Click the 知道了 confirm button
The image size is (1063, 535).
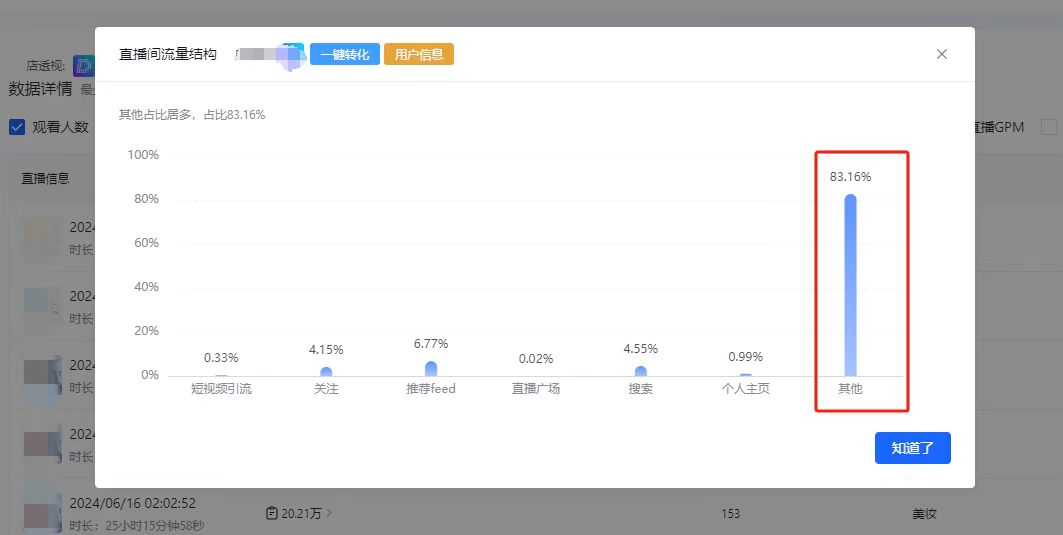pos(912,448)
